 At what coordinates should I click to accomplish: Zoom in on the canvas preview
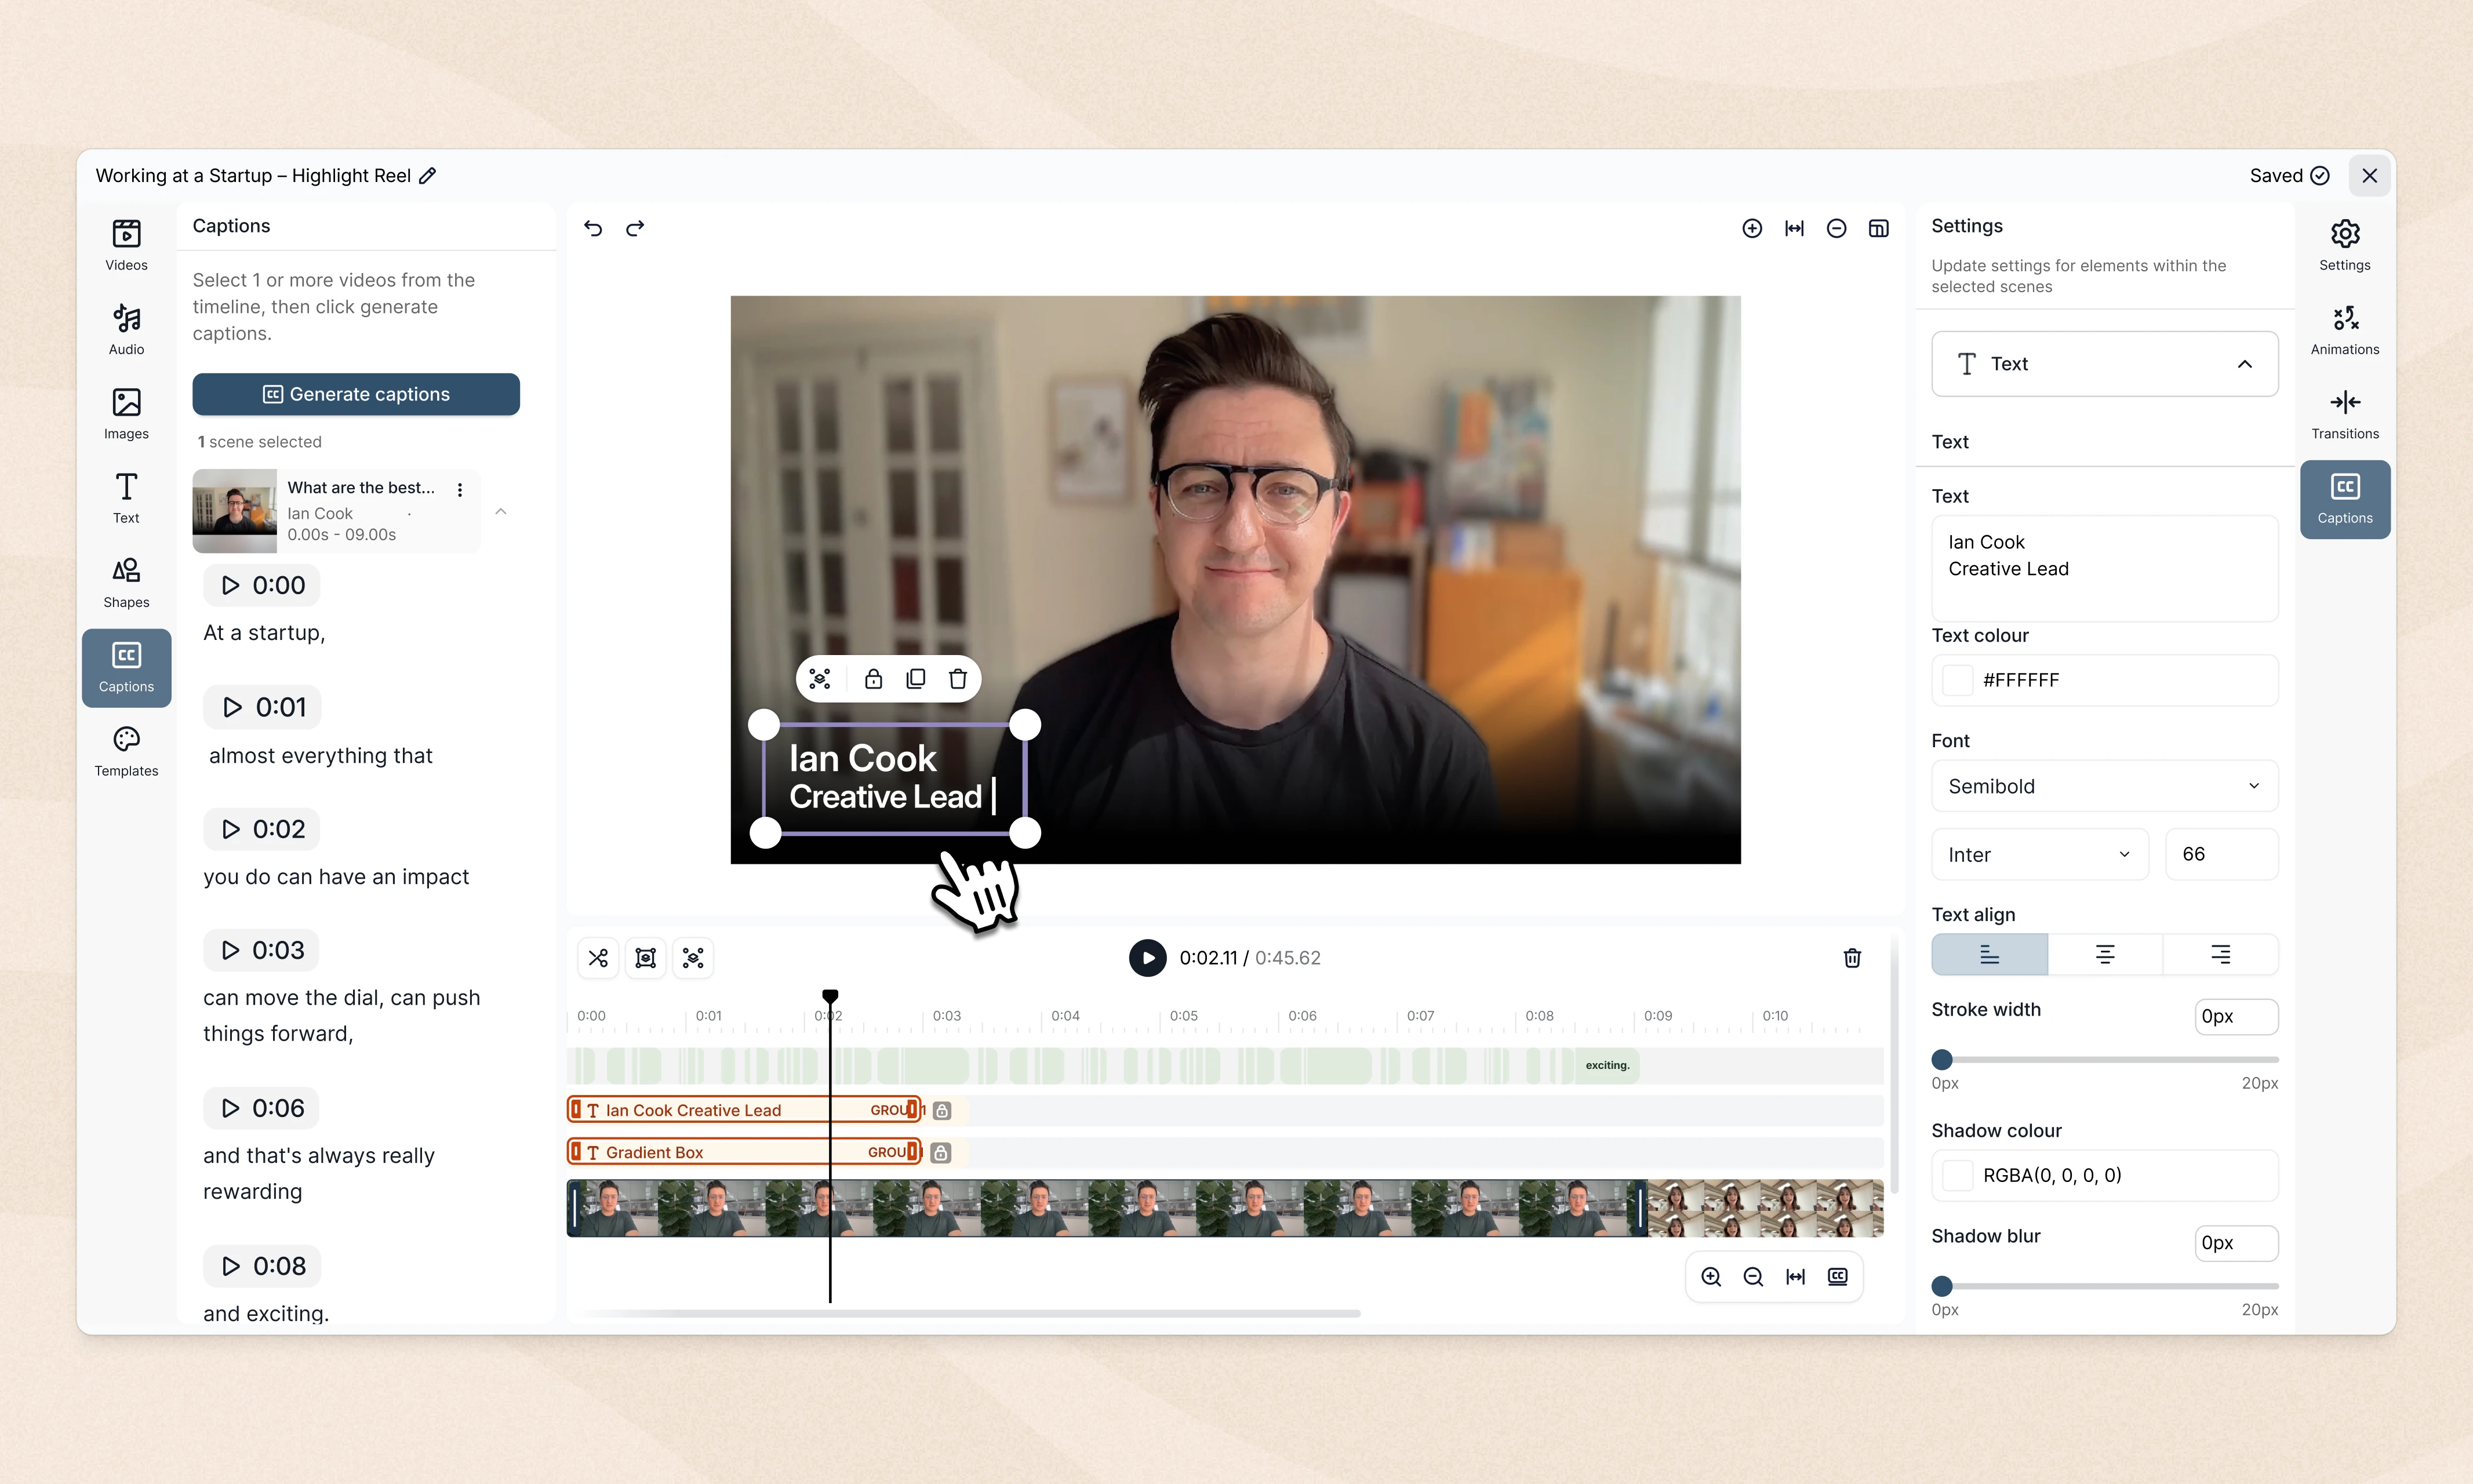[1752, 229]
